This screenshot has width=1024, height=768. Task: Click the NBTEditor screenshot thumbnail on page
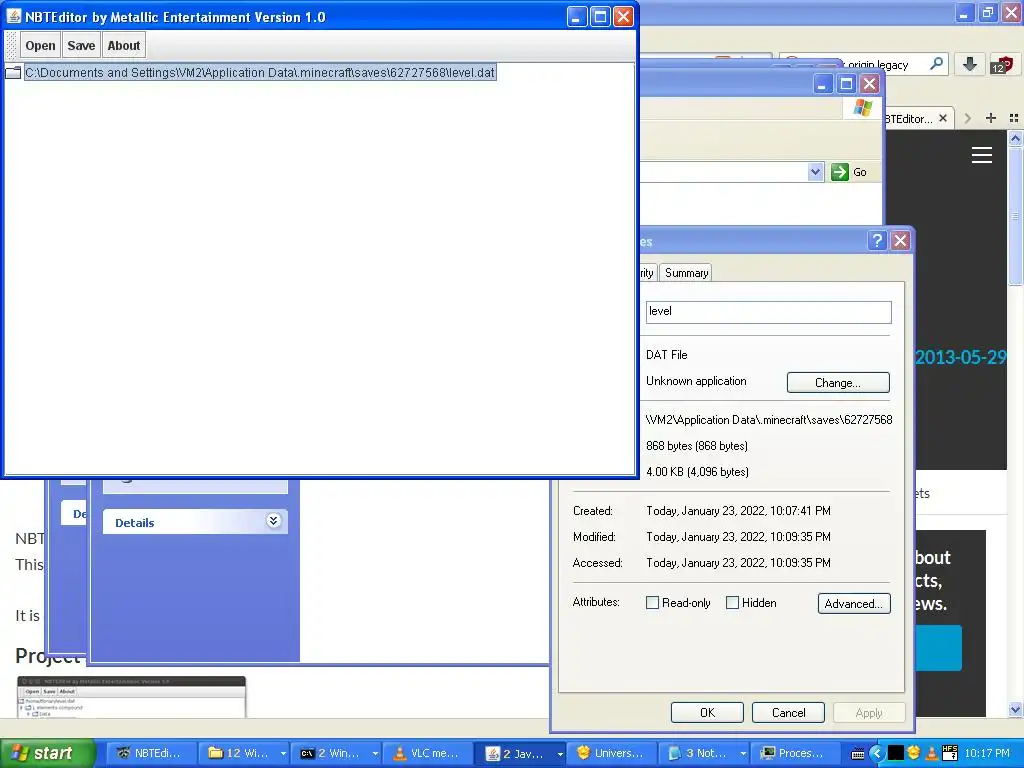[x=131, y=697]
